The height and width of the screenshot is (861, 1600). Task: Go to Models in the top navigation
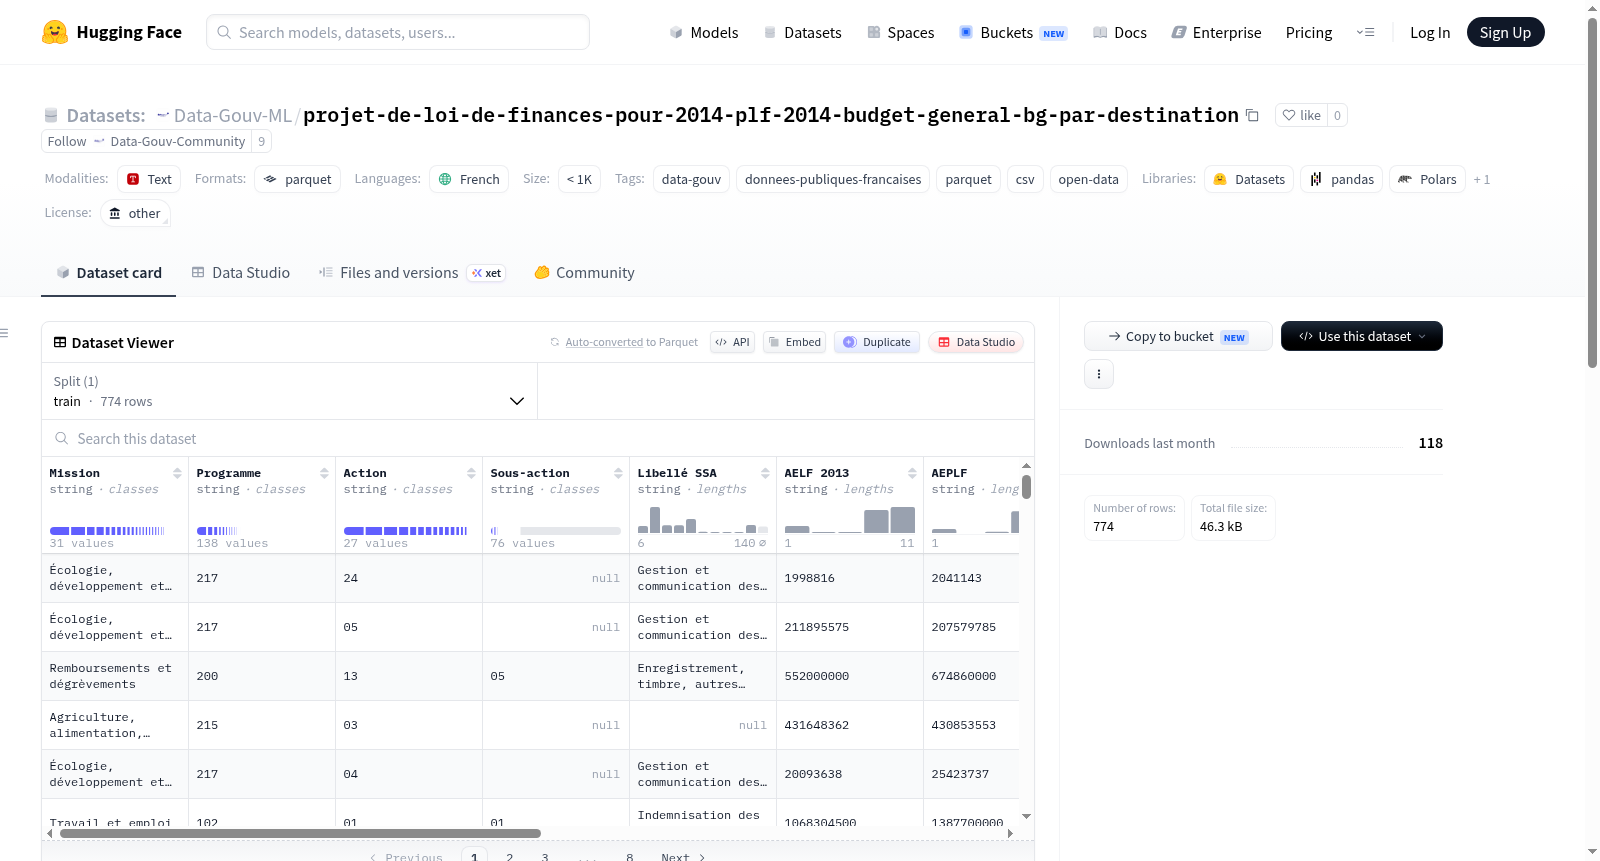[x=704, y=32]
